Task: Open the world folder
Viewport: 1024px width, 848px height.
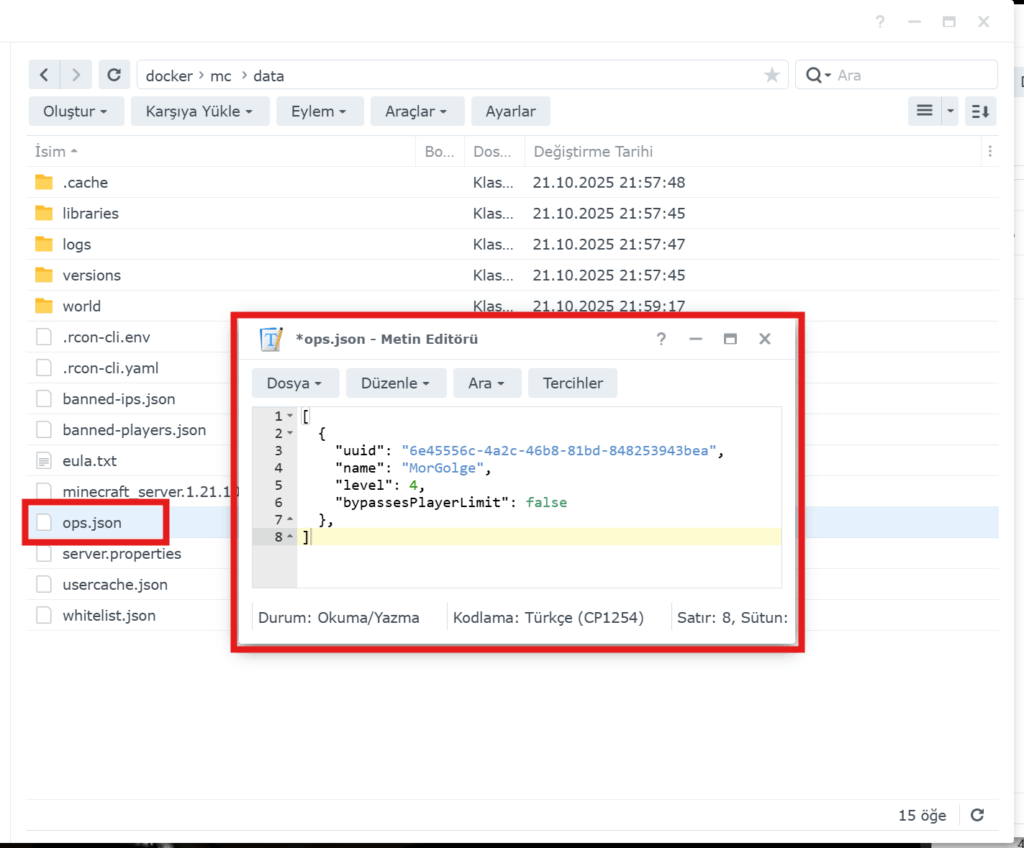Action: 81,306
